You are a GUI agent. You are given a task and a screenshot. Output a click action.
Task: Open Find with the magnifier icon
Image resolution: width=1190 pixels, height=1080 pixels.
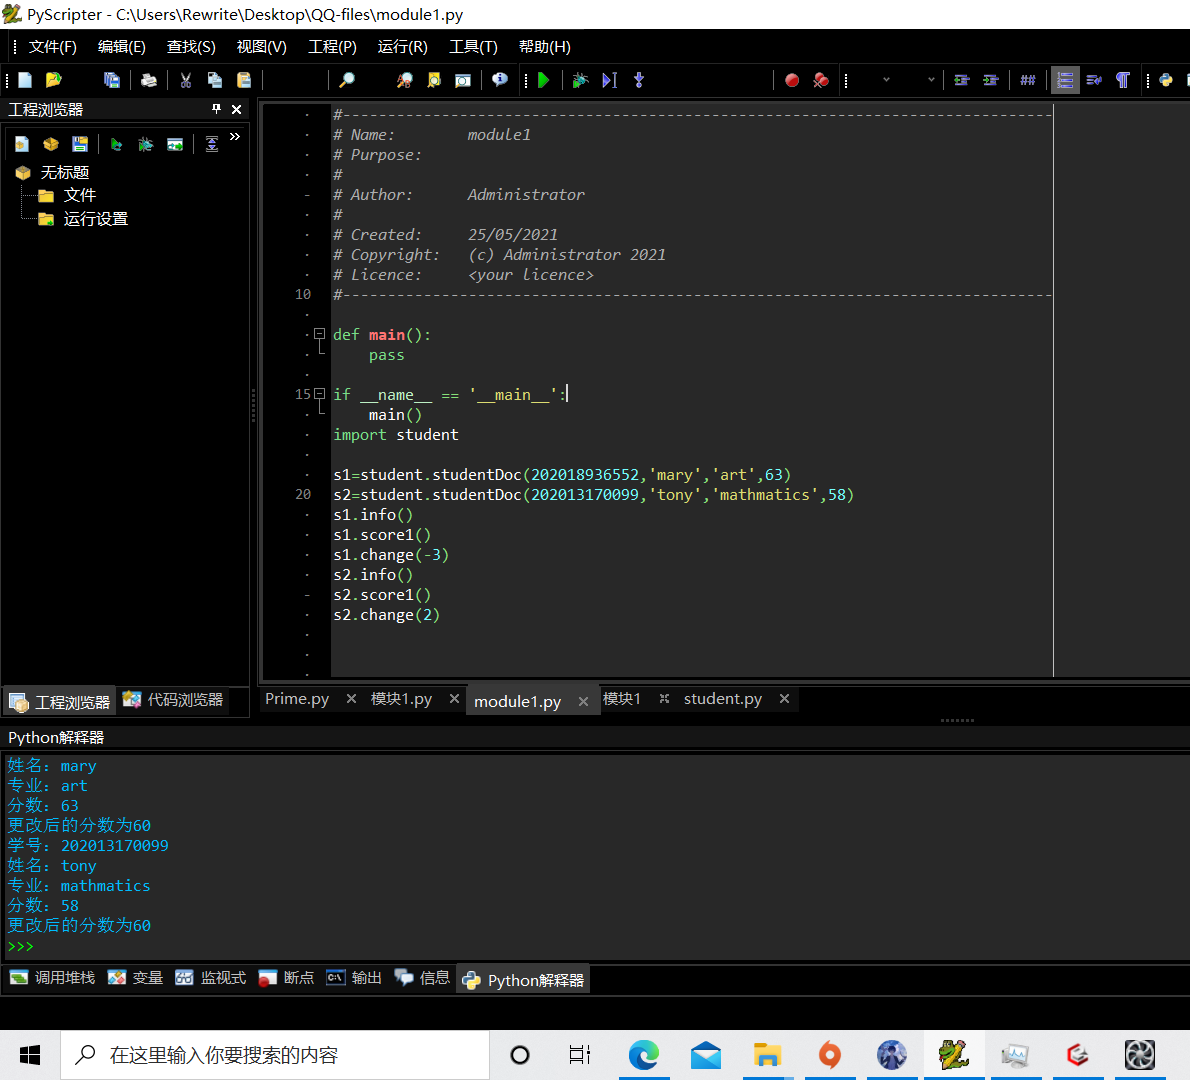pyautogui.click(x=347, y=80)
